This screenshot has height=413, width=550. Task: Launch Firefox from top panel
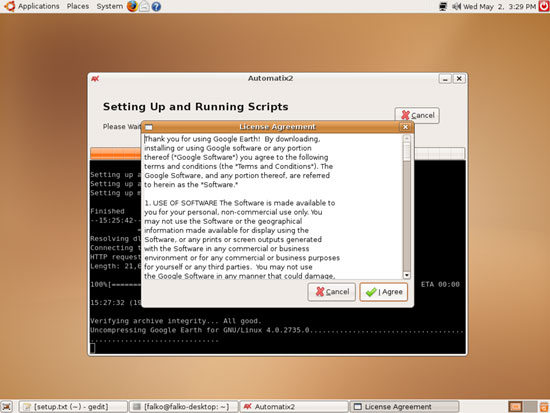point(132,6)
